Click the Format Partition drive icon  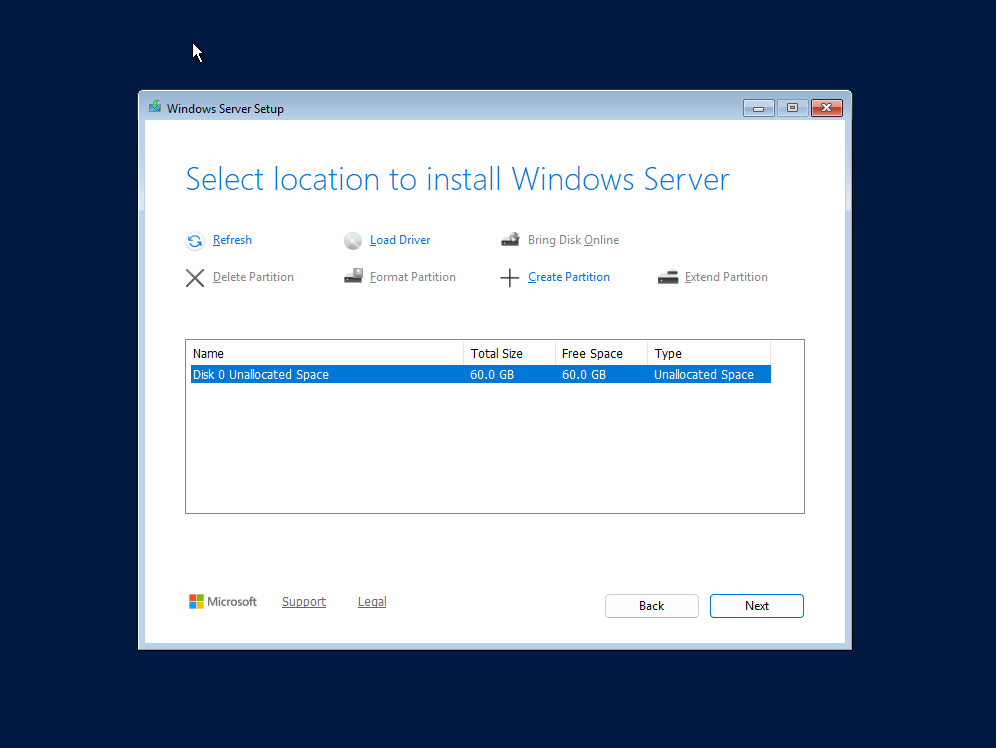pyautogui.click(x=353, y=277)
